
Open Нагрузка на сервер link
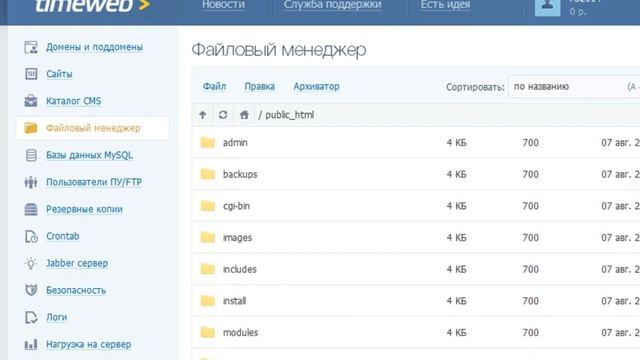pos(89,344)
